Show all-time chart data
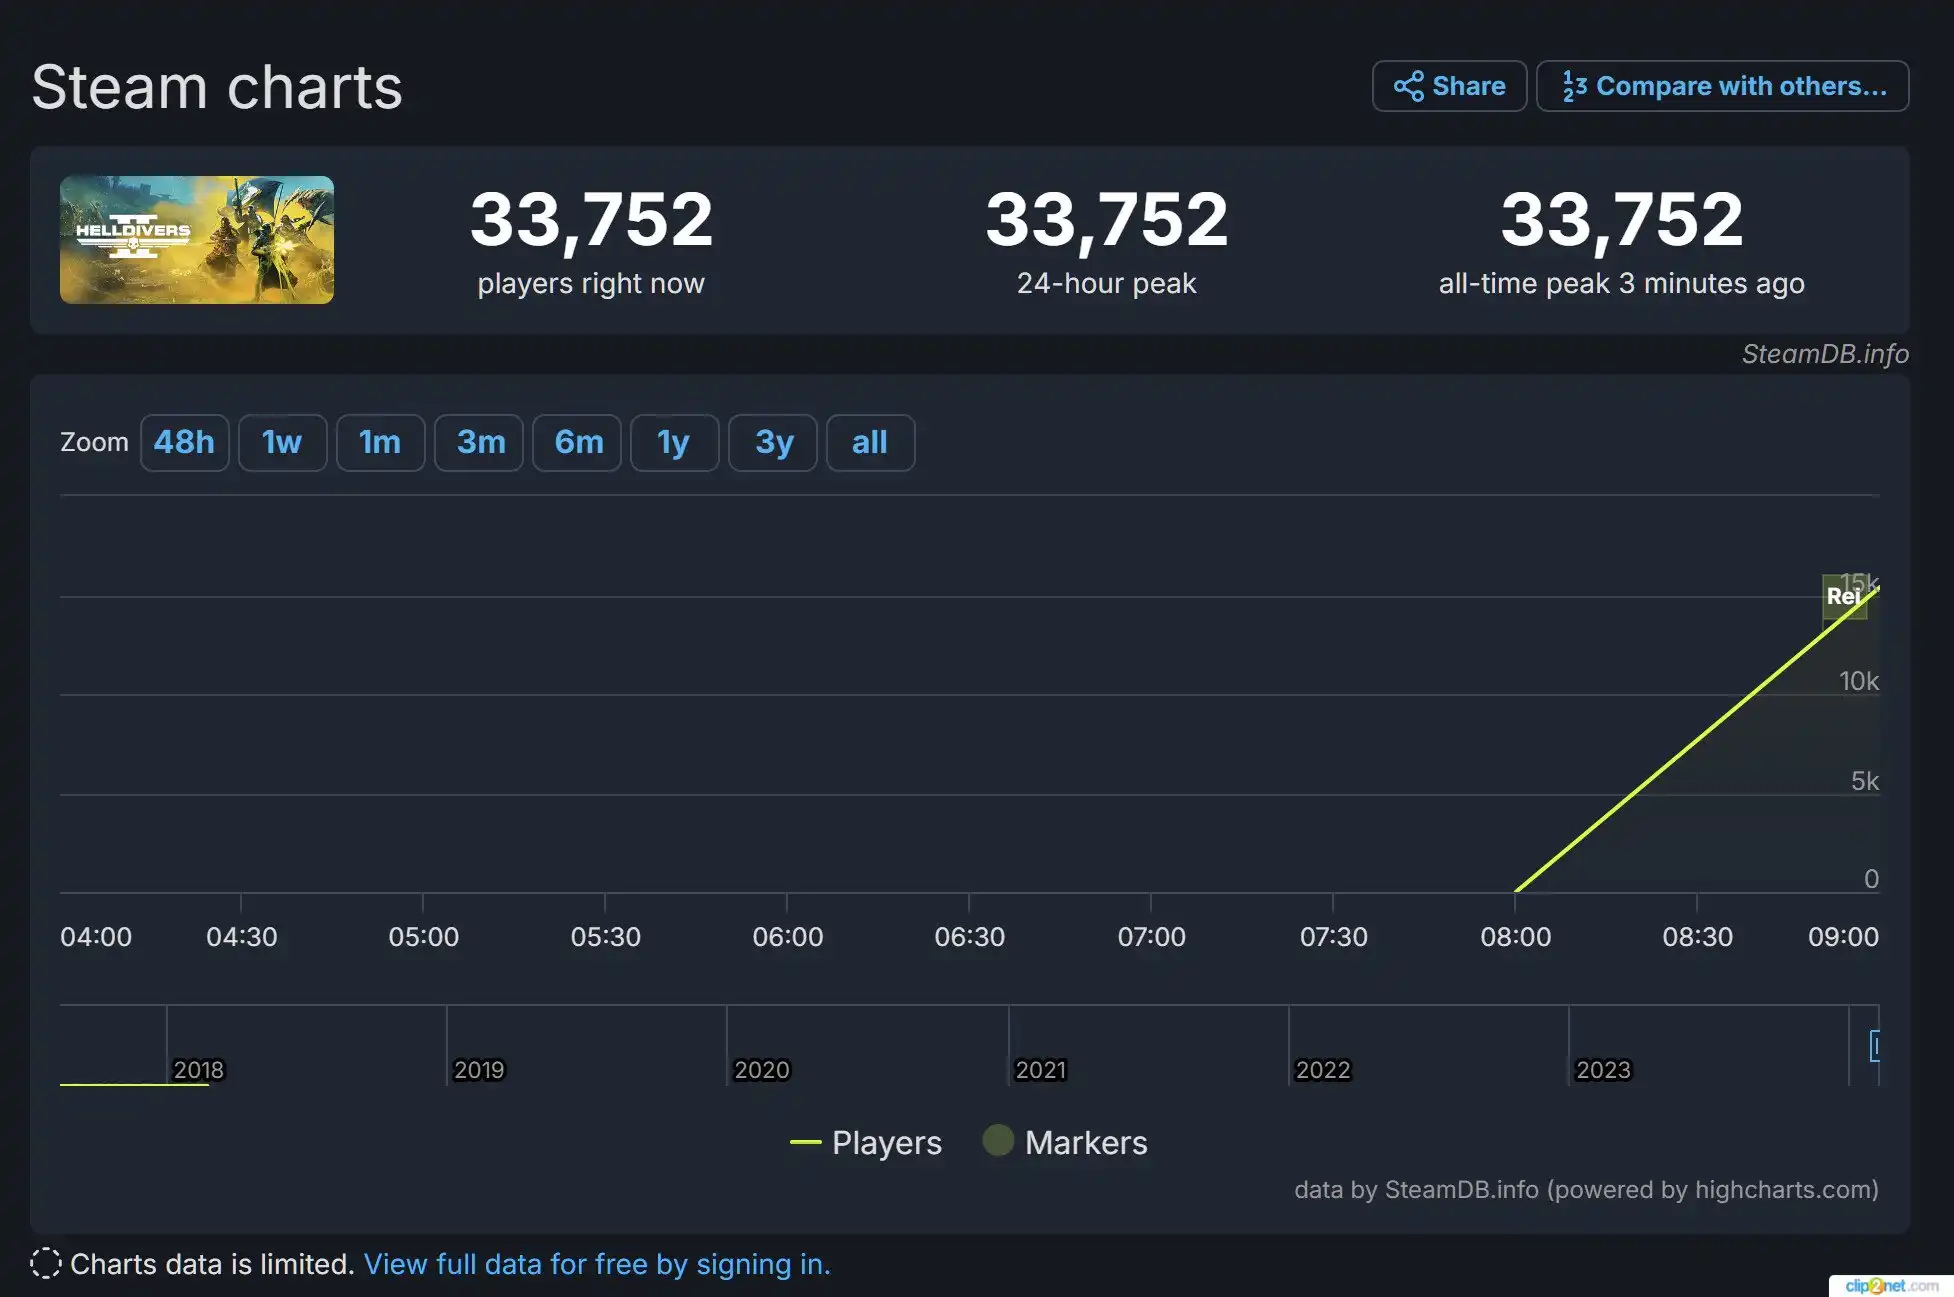1954x1297 pixels. click(x=870, y=442)
